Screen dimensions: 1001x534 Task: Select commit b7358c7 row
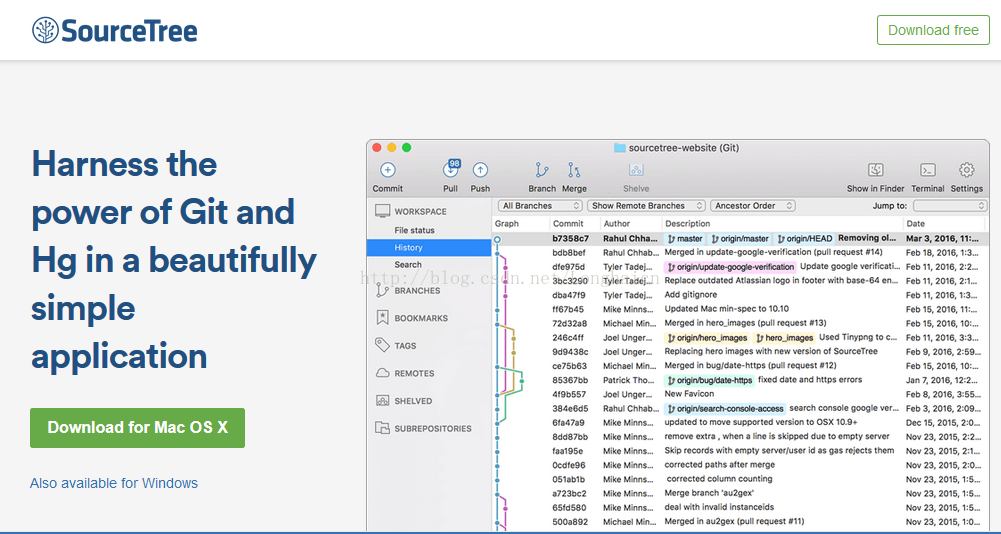pyautogui.click(x=740, y=238)
